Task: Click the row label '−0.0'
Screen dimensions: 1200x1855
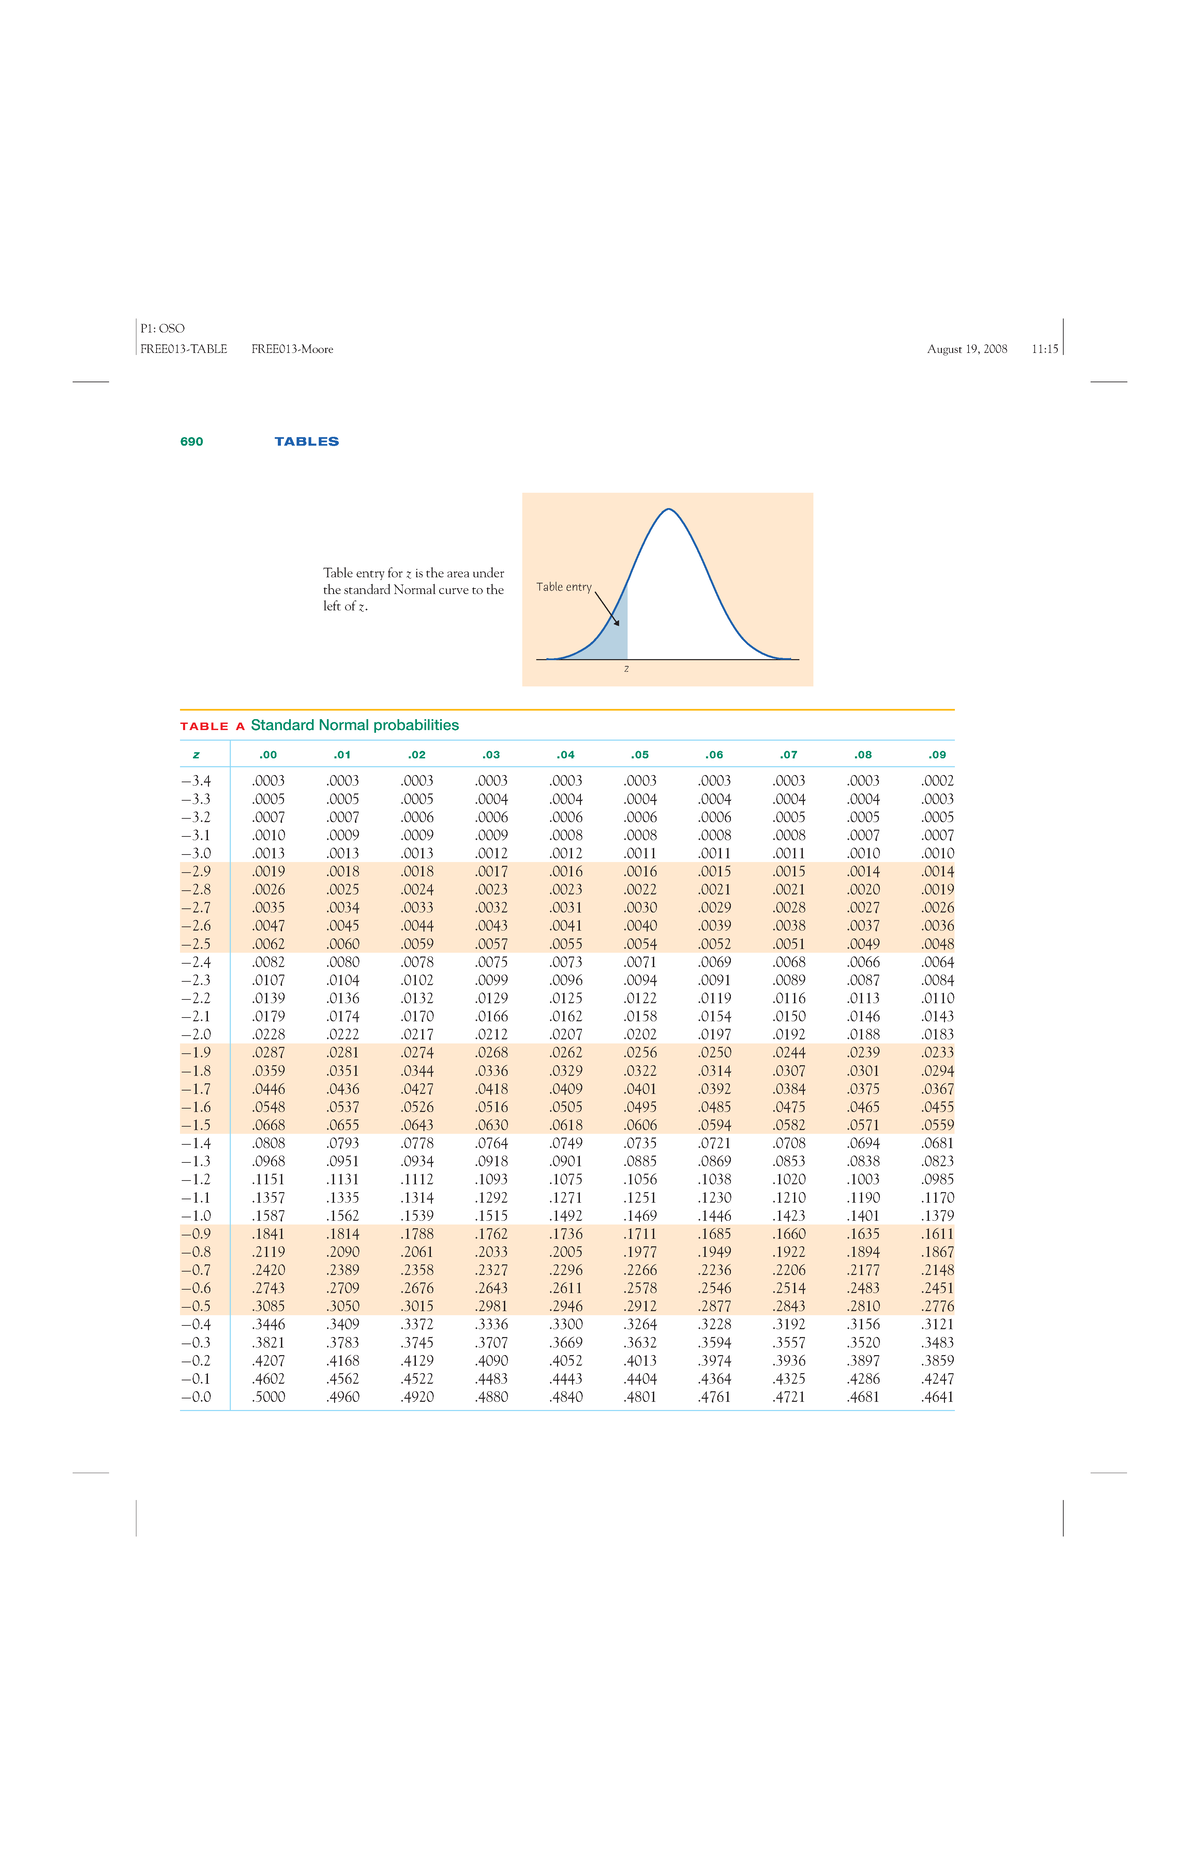Action: pos(196,1397)
